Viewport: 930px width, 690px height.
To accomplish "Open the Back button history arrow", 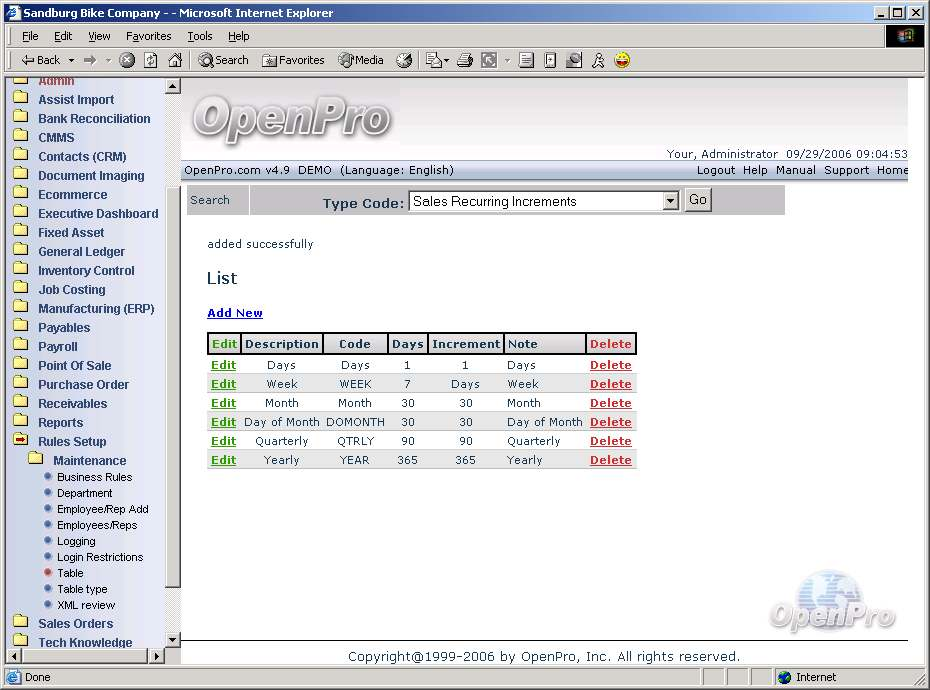I will [70, 60].
